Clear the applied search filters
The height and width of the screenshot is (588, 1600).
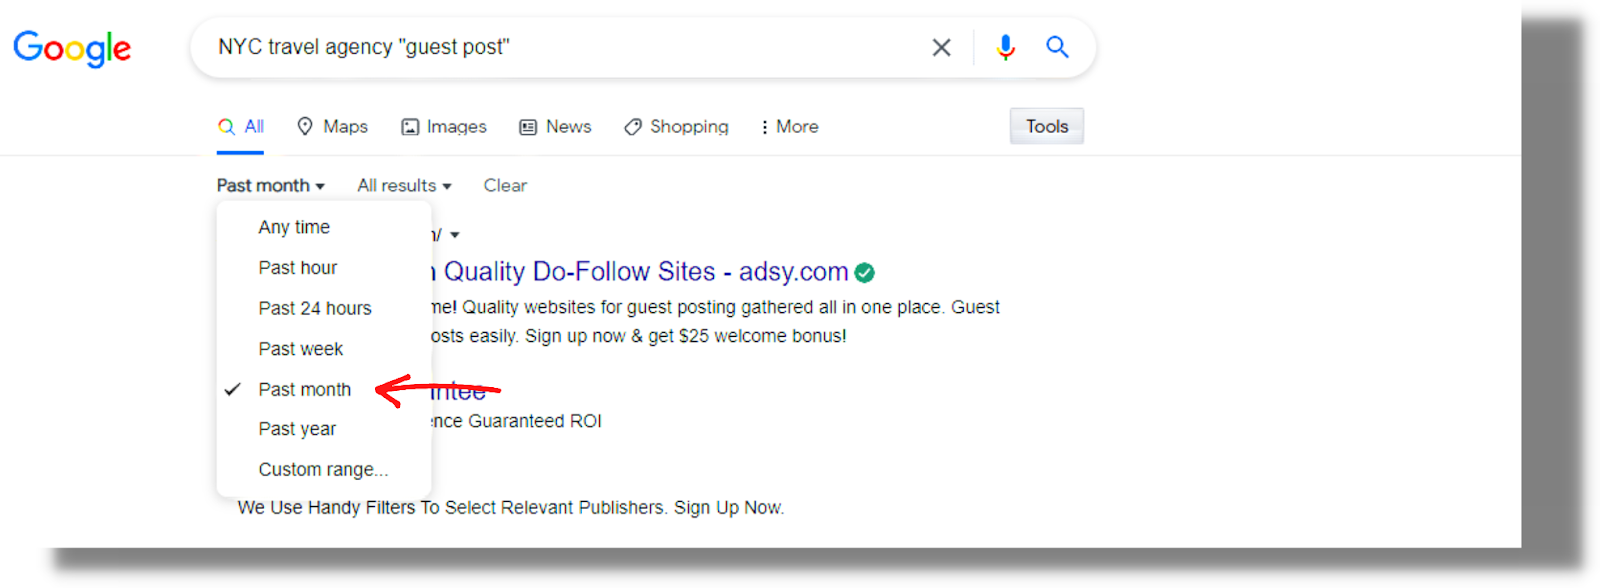(505, 186)
